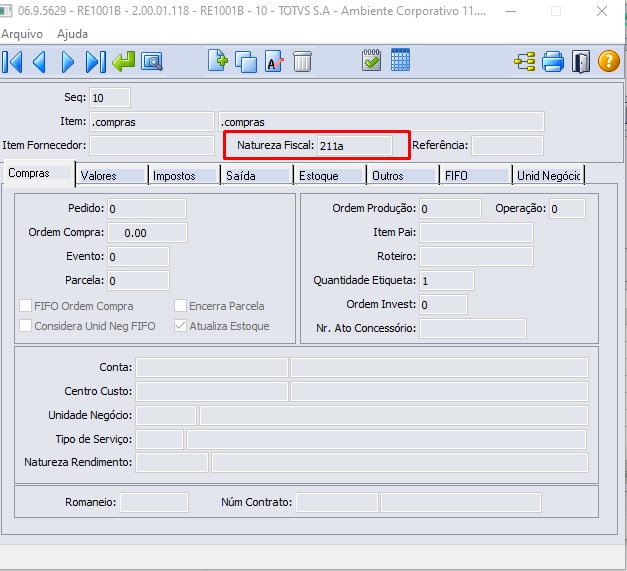627x571 pixels.
Task: Click the Centro Custo code field
Action: (212, 391)
